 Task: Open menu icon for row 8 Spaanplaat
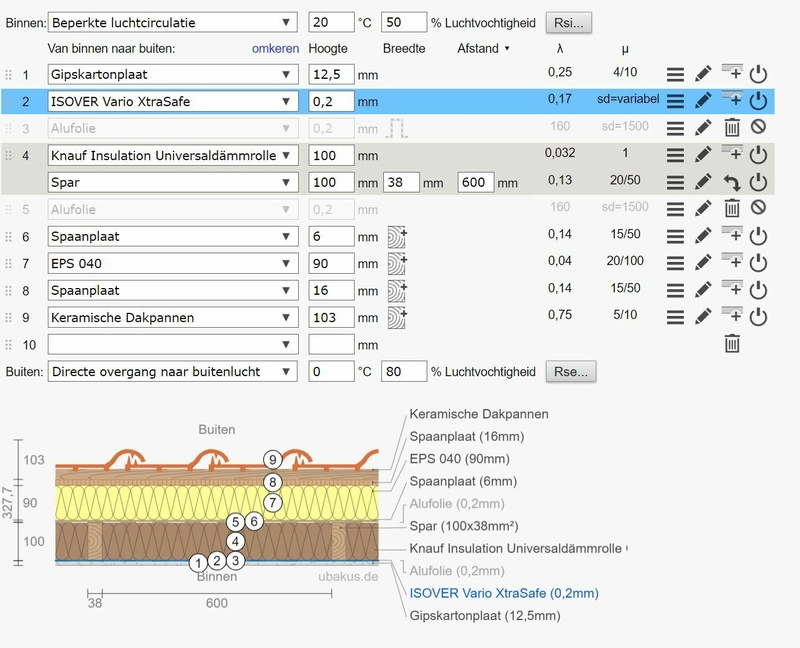click(675, 290)
